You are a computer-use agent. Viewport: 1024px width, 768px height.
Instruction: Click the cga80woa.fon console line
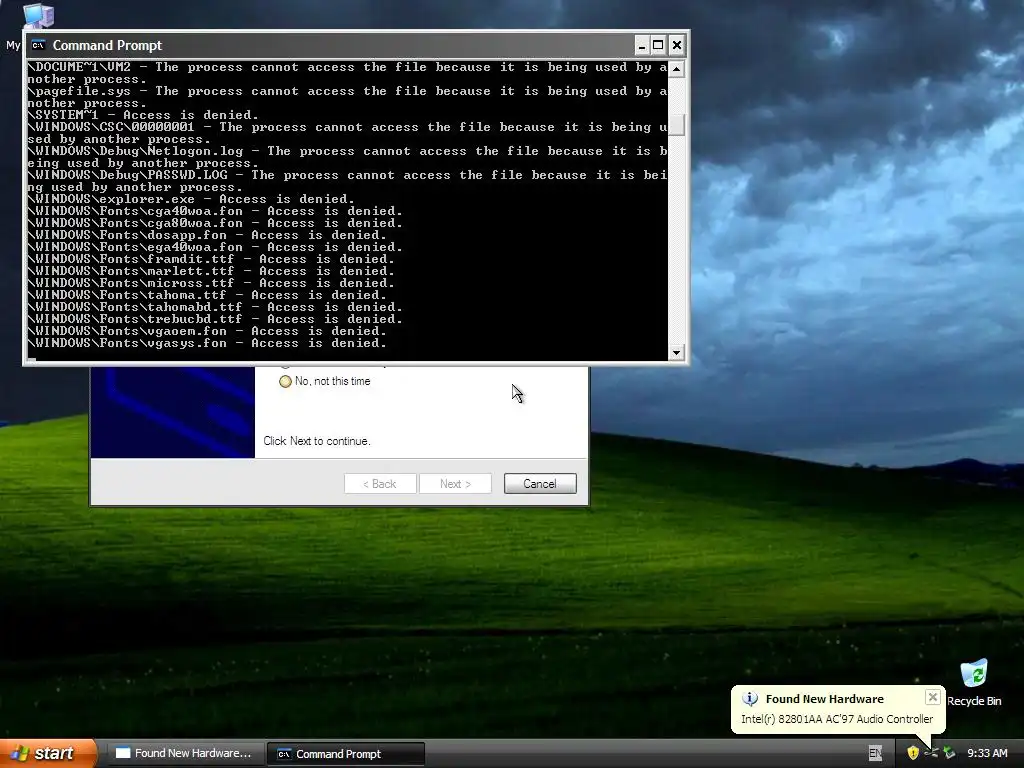[x=216, y=223]
